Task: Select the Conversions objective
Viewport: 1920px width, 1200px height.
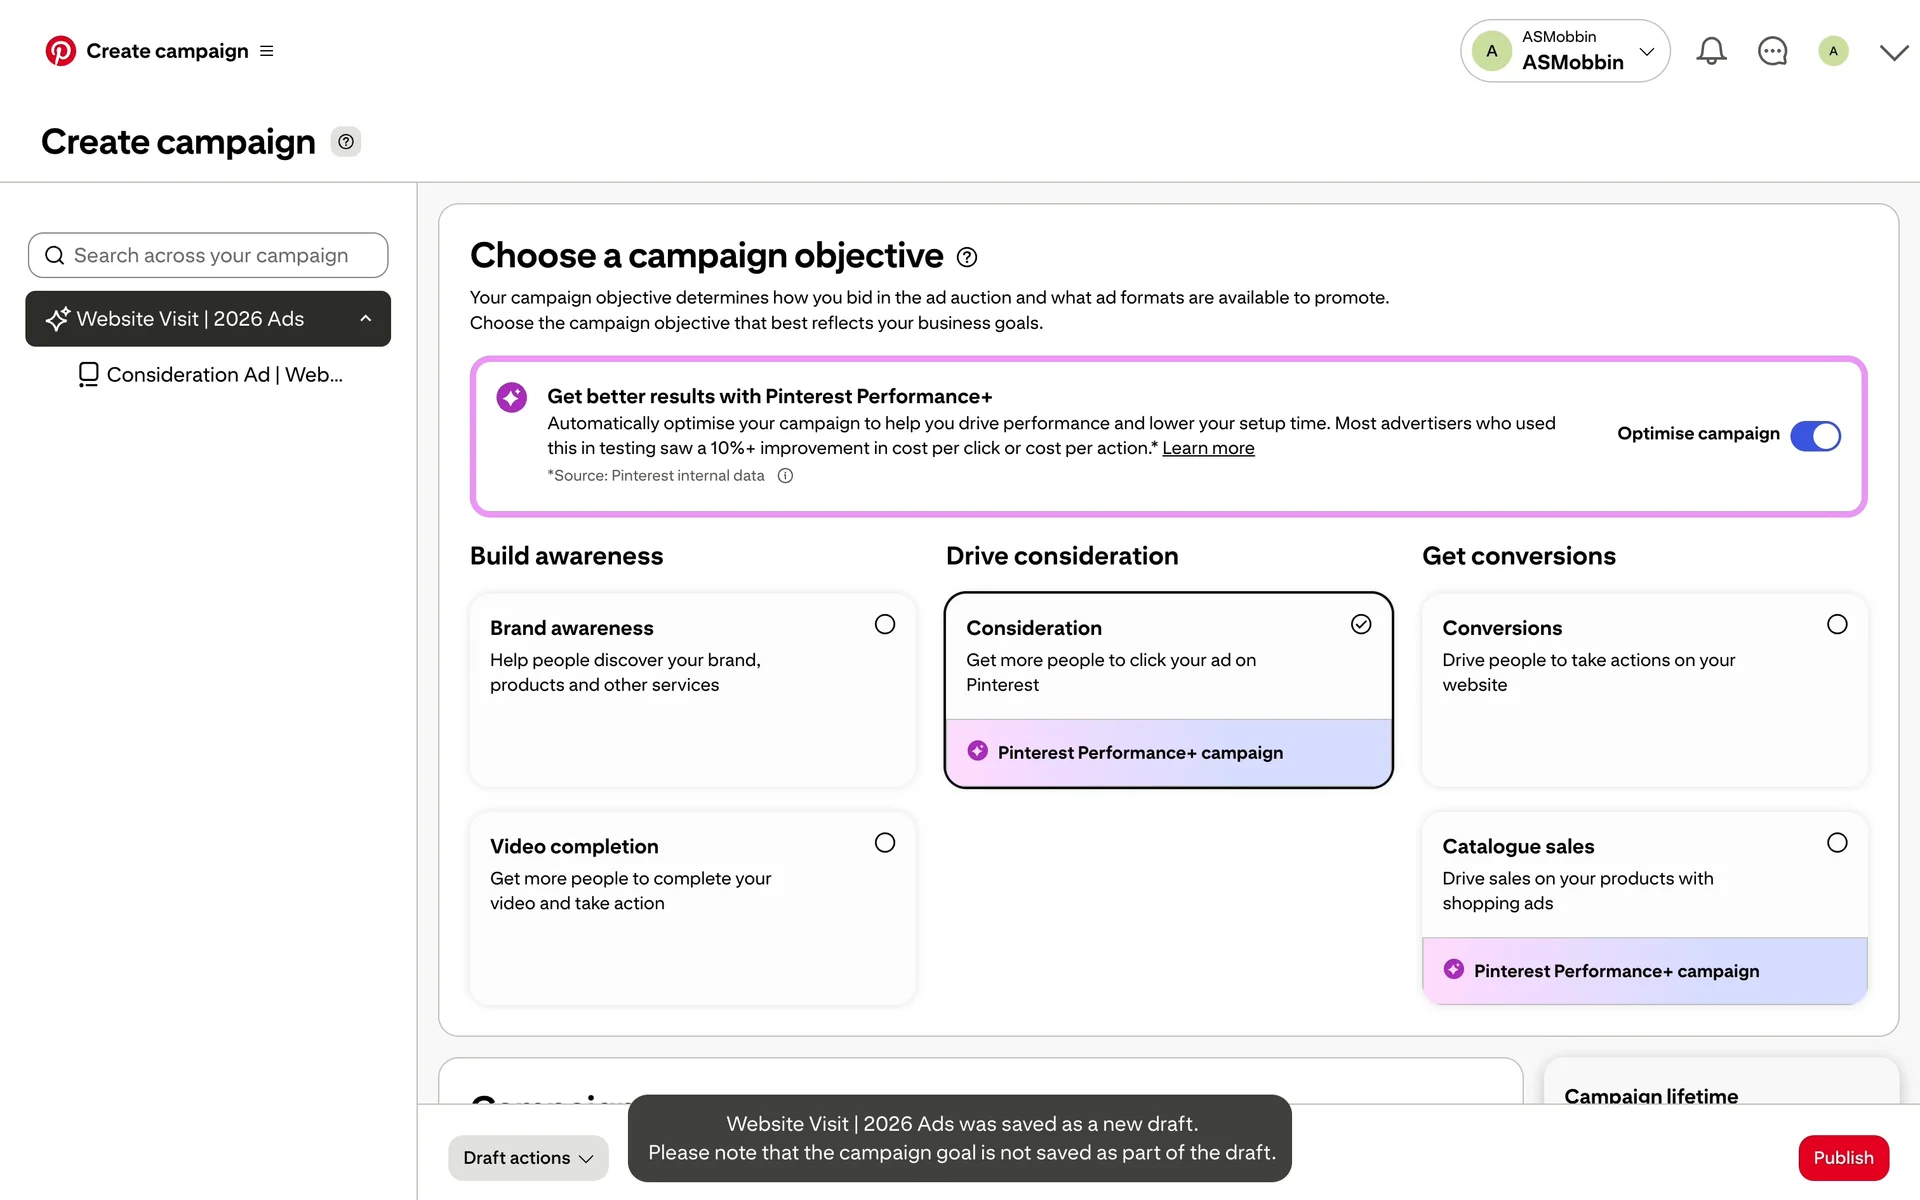Action: [x=1837, y=625]
